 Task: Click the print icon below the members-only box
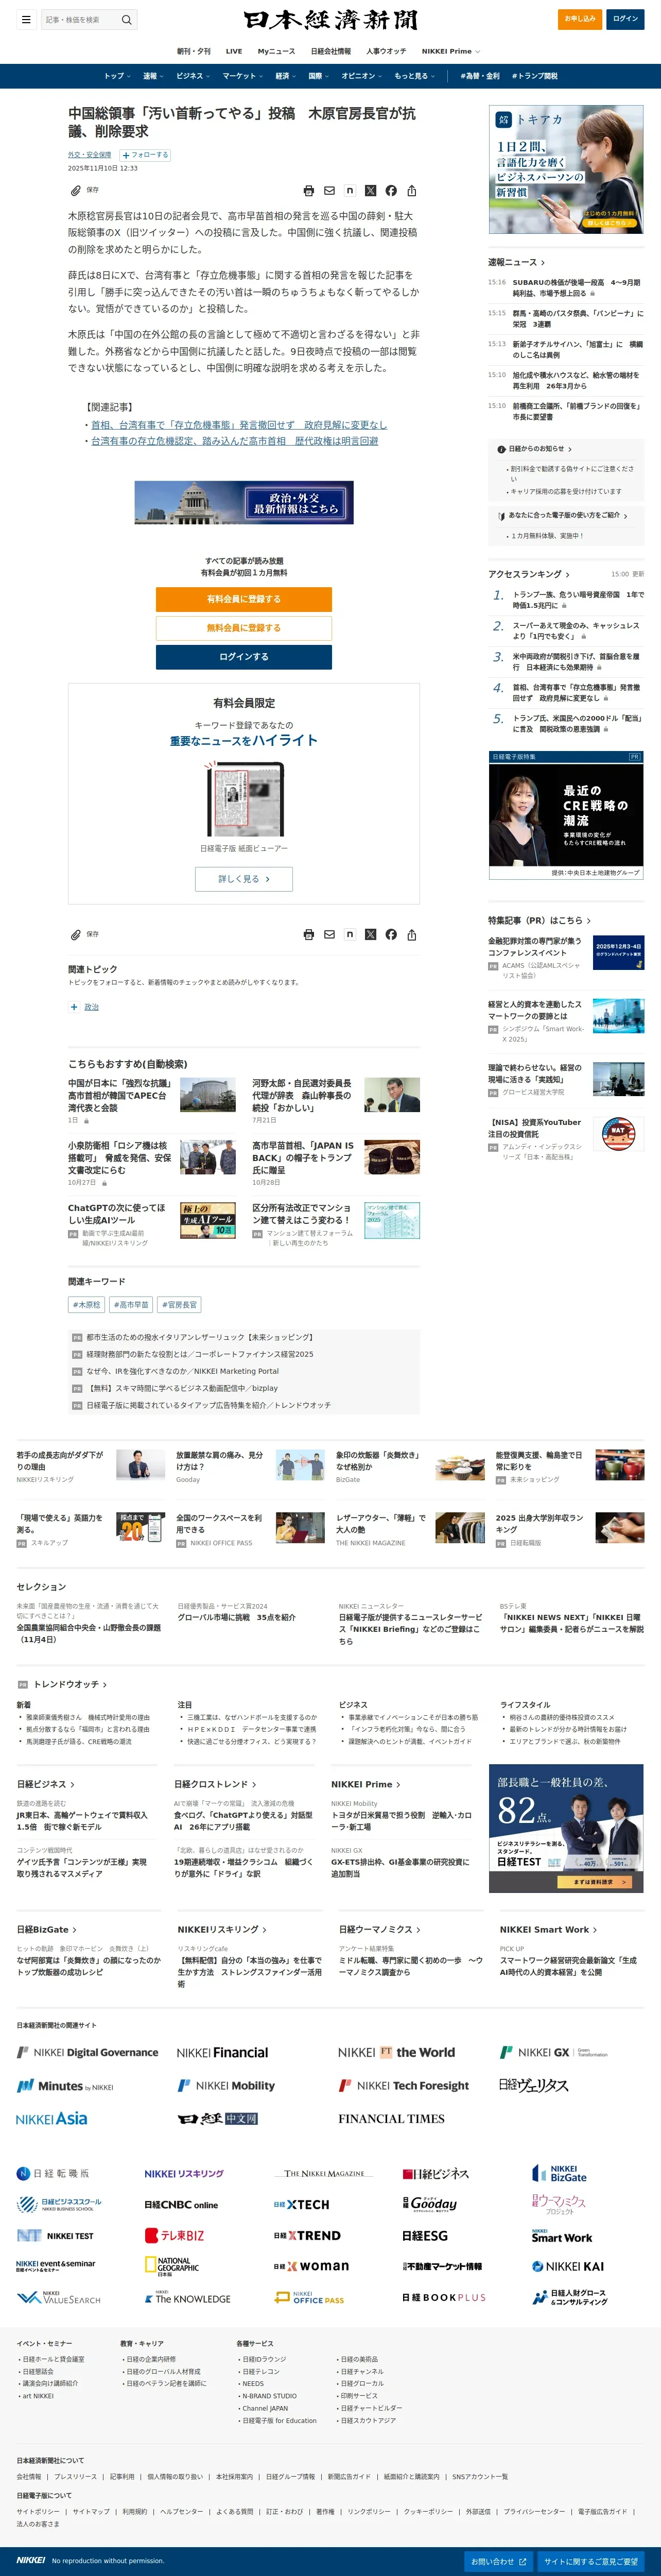[309, 934]
